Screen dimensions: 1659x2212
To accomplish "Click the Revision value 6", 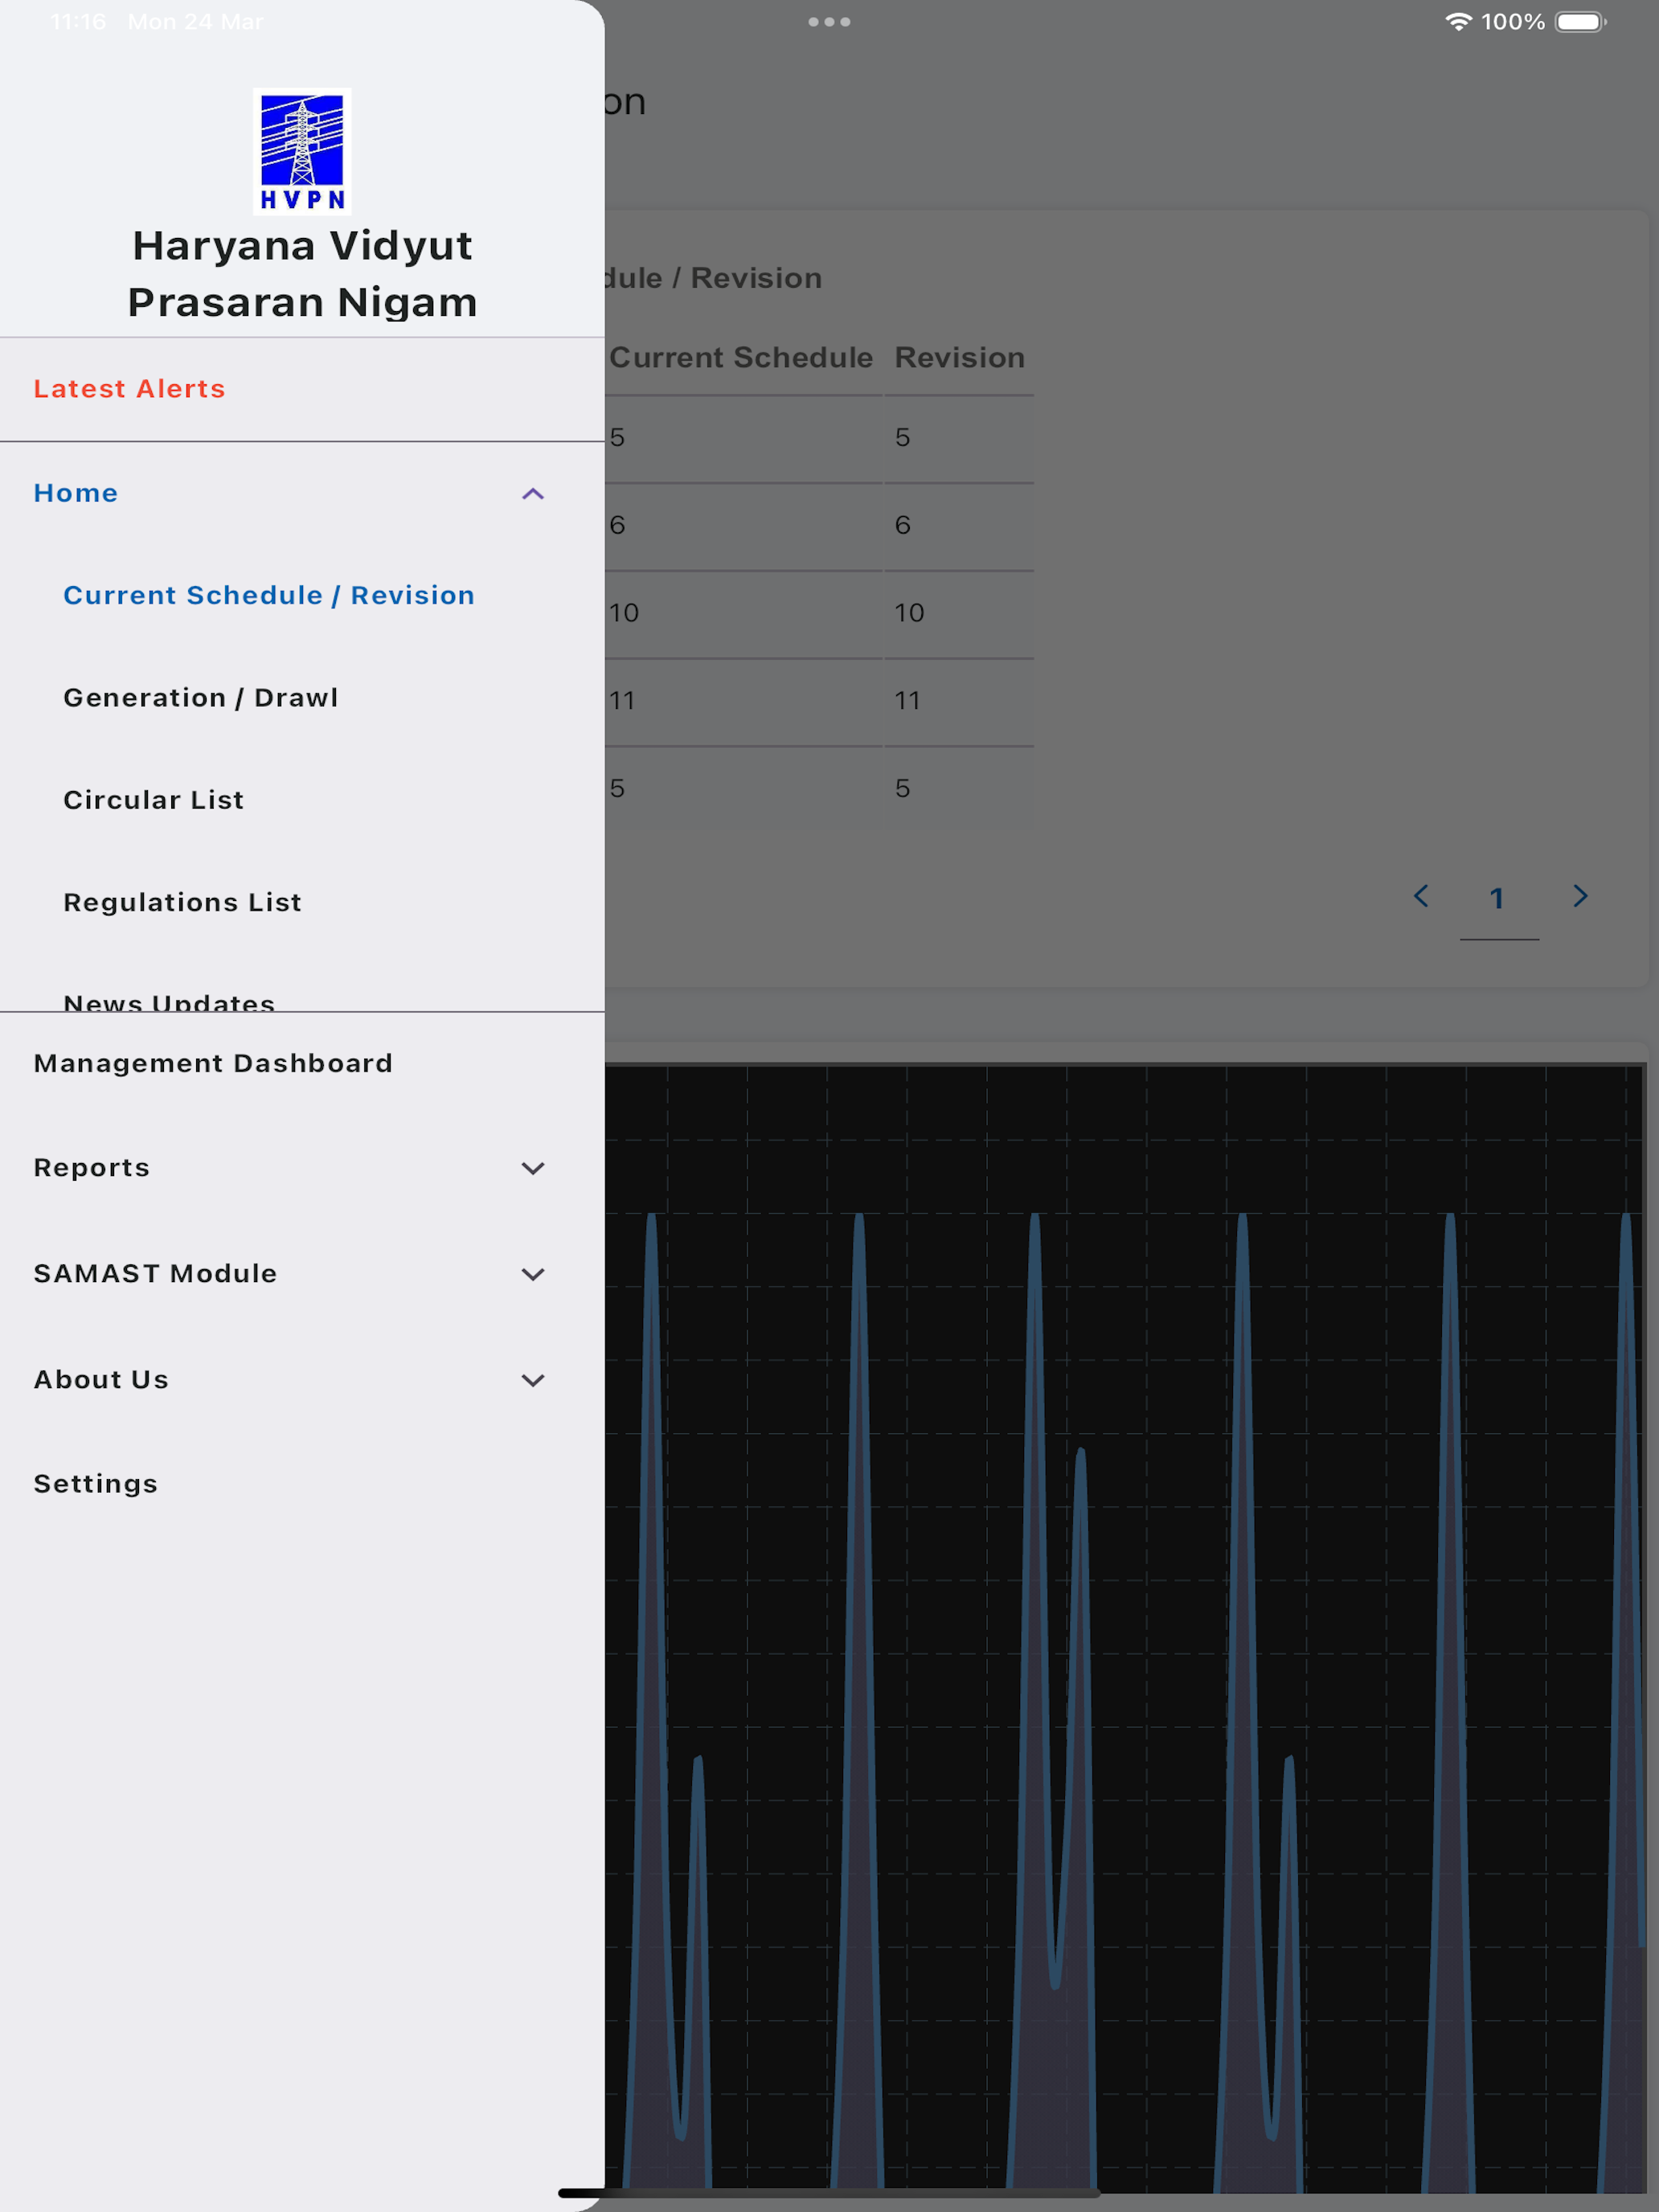I will click(902, 525).
